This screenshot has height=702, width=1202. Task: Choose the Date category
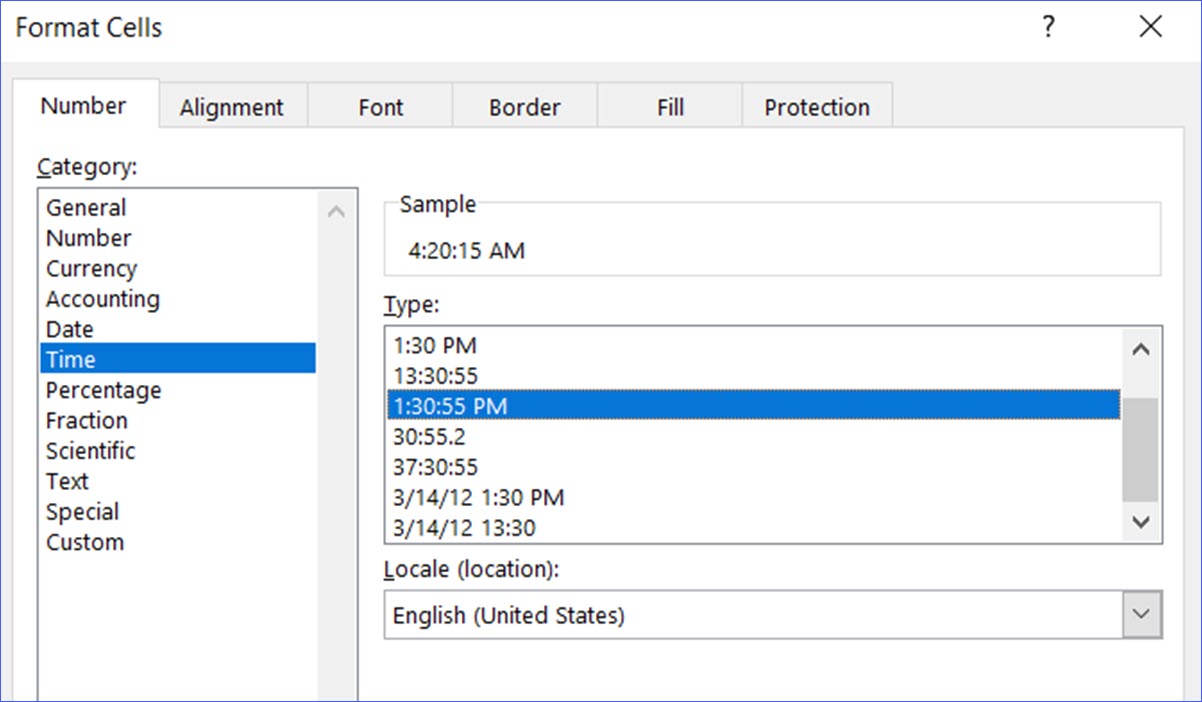click(69, 329)
